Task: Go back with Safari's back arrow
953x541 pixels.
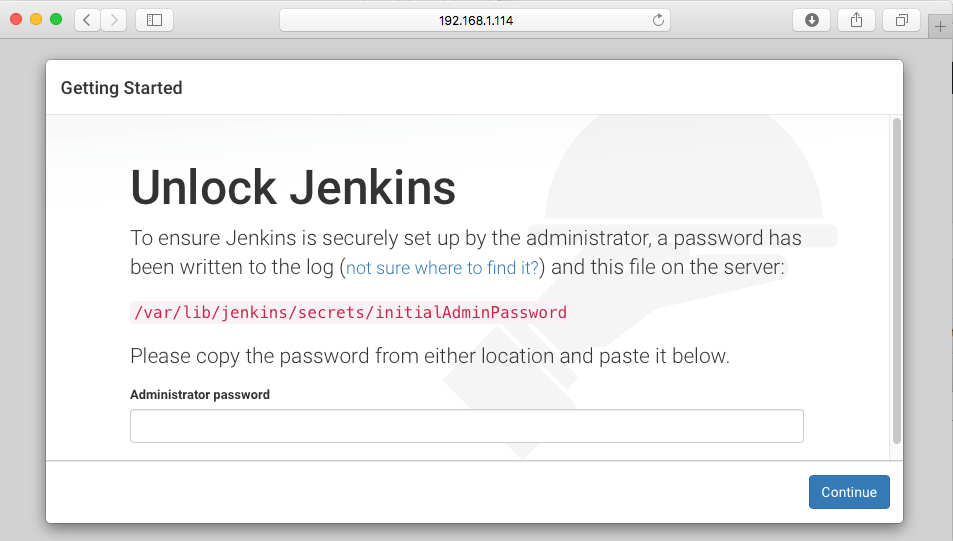Action: (x=88, y=20)
